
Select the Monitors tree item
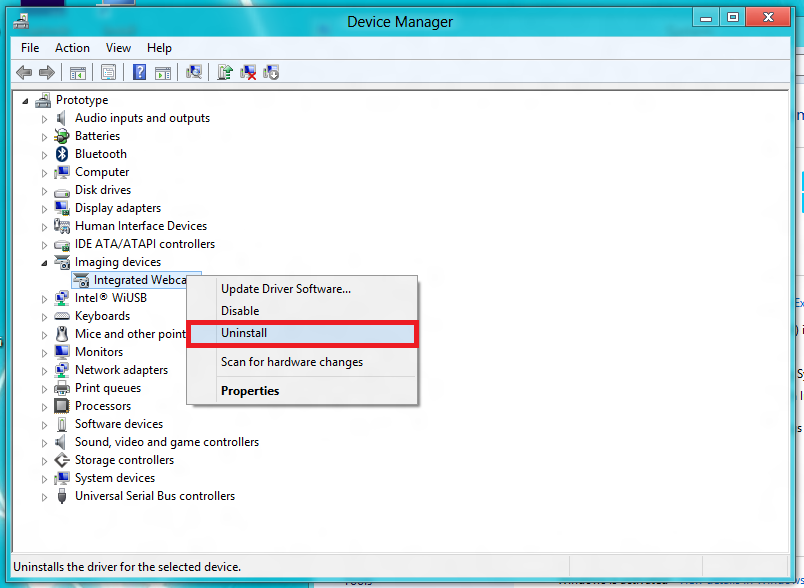(x=99, y=352)
